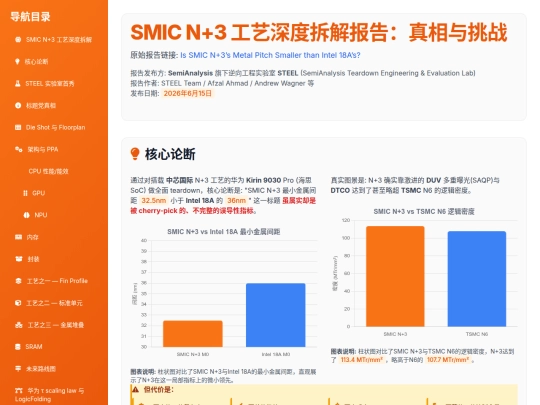Click the brain icon next to NPU
540x405 pixels.
click(27, 215)
